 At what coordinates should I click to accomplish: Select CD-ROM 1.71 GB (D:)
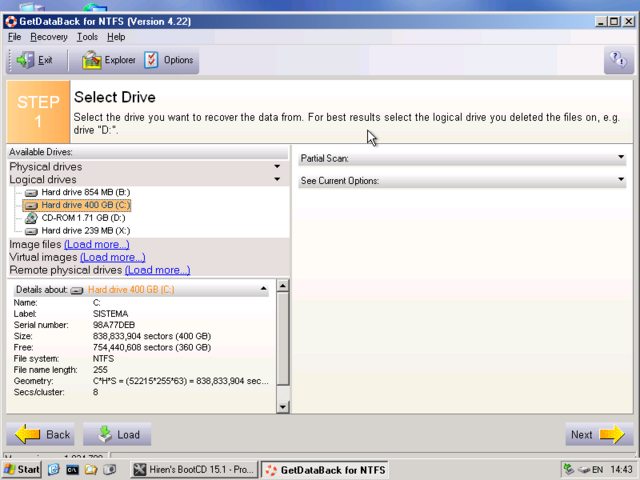[83, 218]
